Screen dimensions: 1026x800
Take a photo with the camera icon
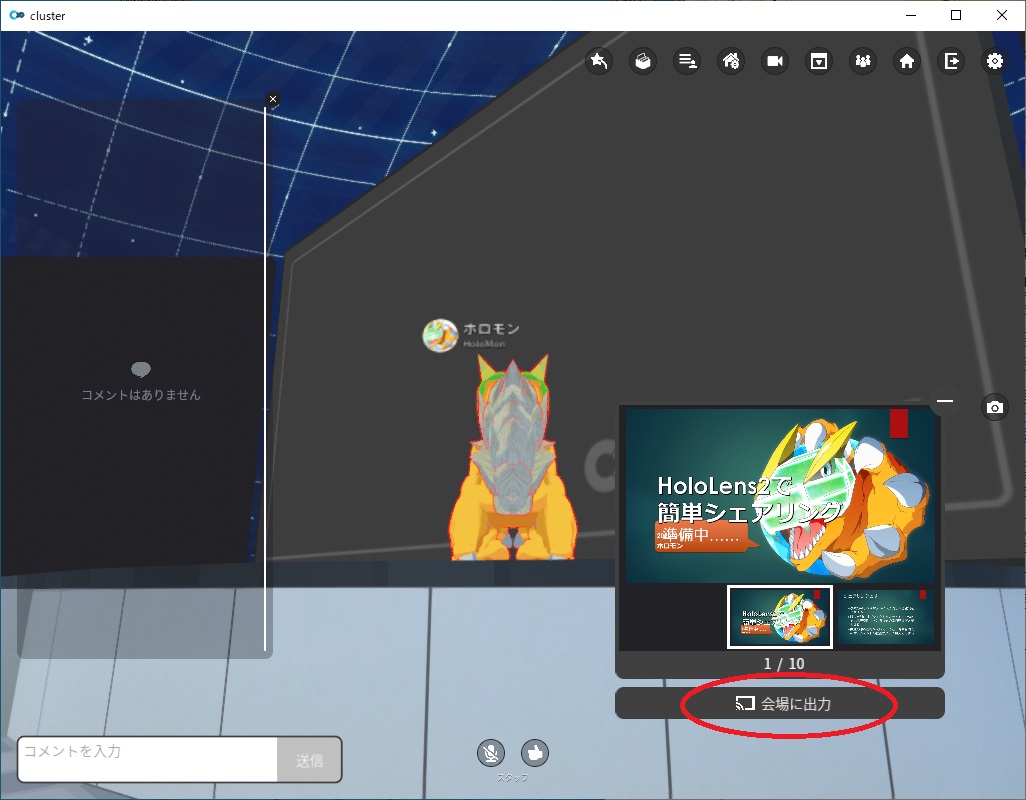click(x=995, y=408)
